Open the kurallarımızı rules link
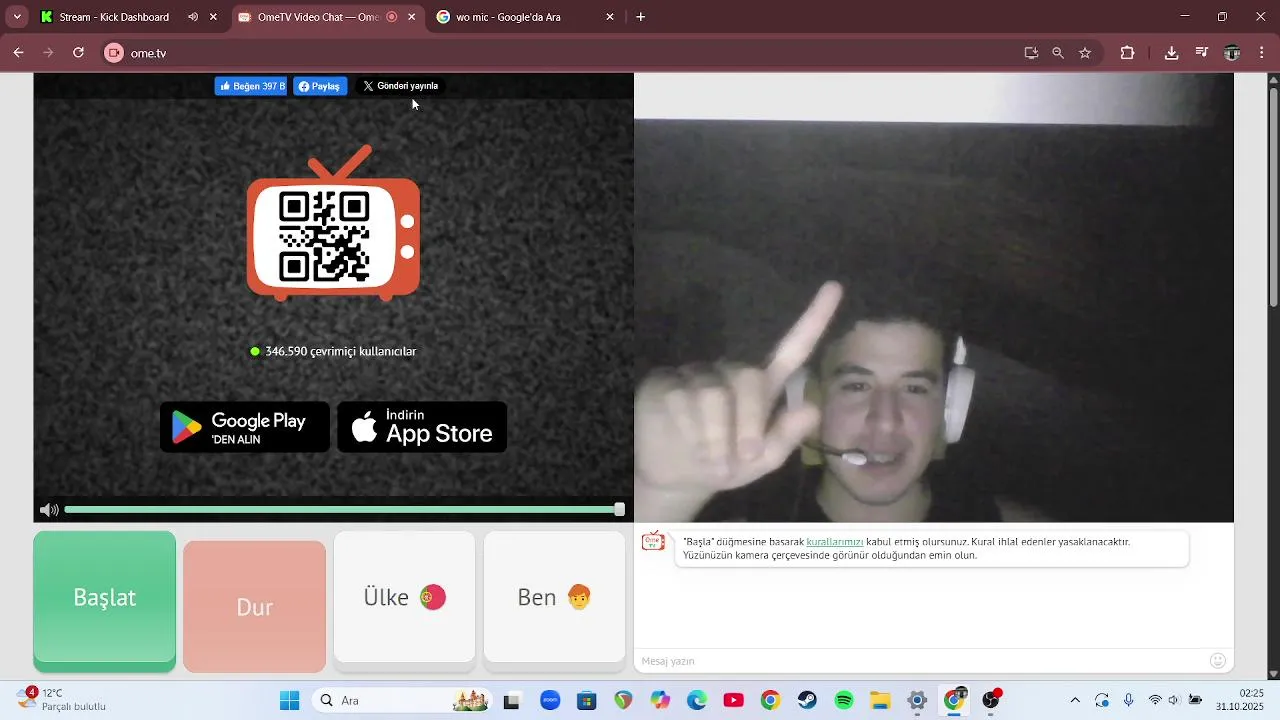 pyautogui.click(x=835, y=542)
